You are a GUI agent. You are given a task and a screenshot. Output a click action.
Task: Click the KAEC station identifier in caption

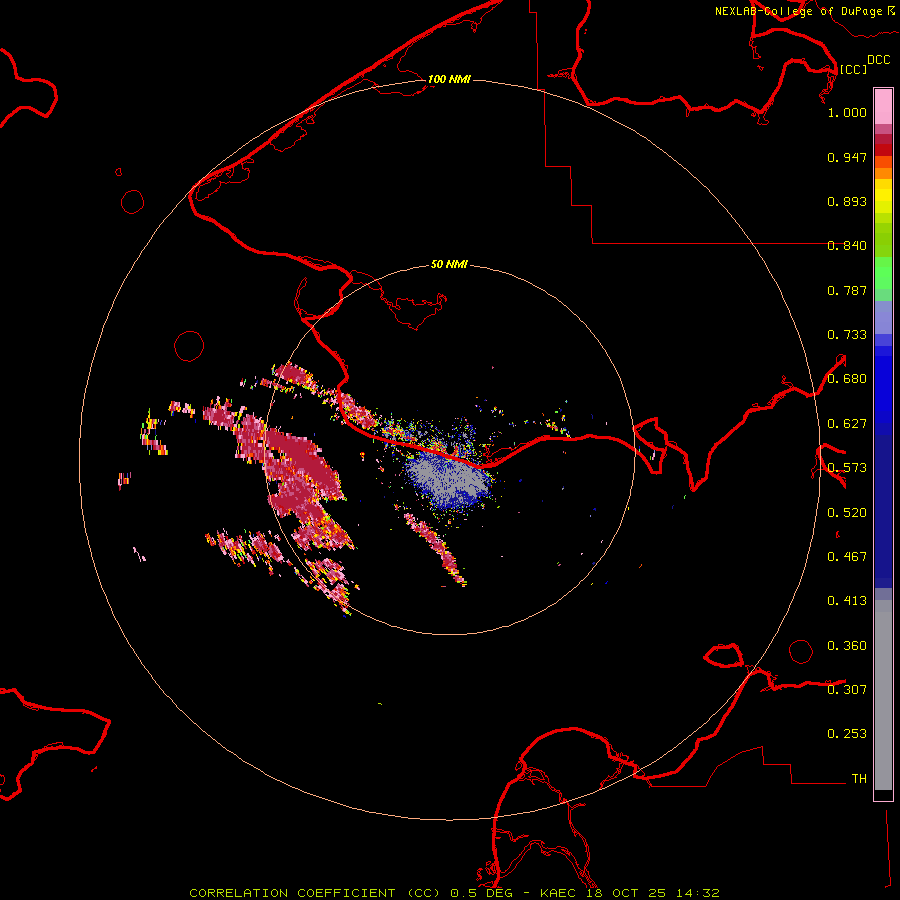coord(558,893)
